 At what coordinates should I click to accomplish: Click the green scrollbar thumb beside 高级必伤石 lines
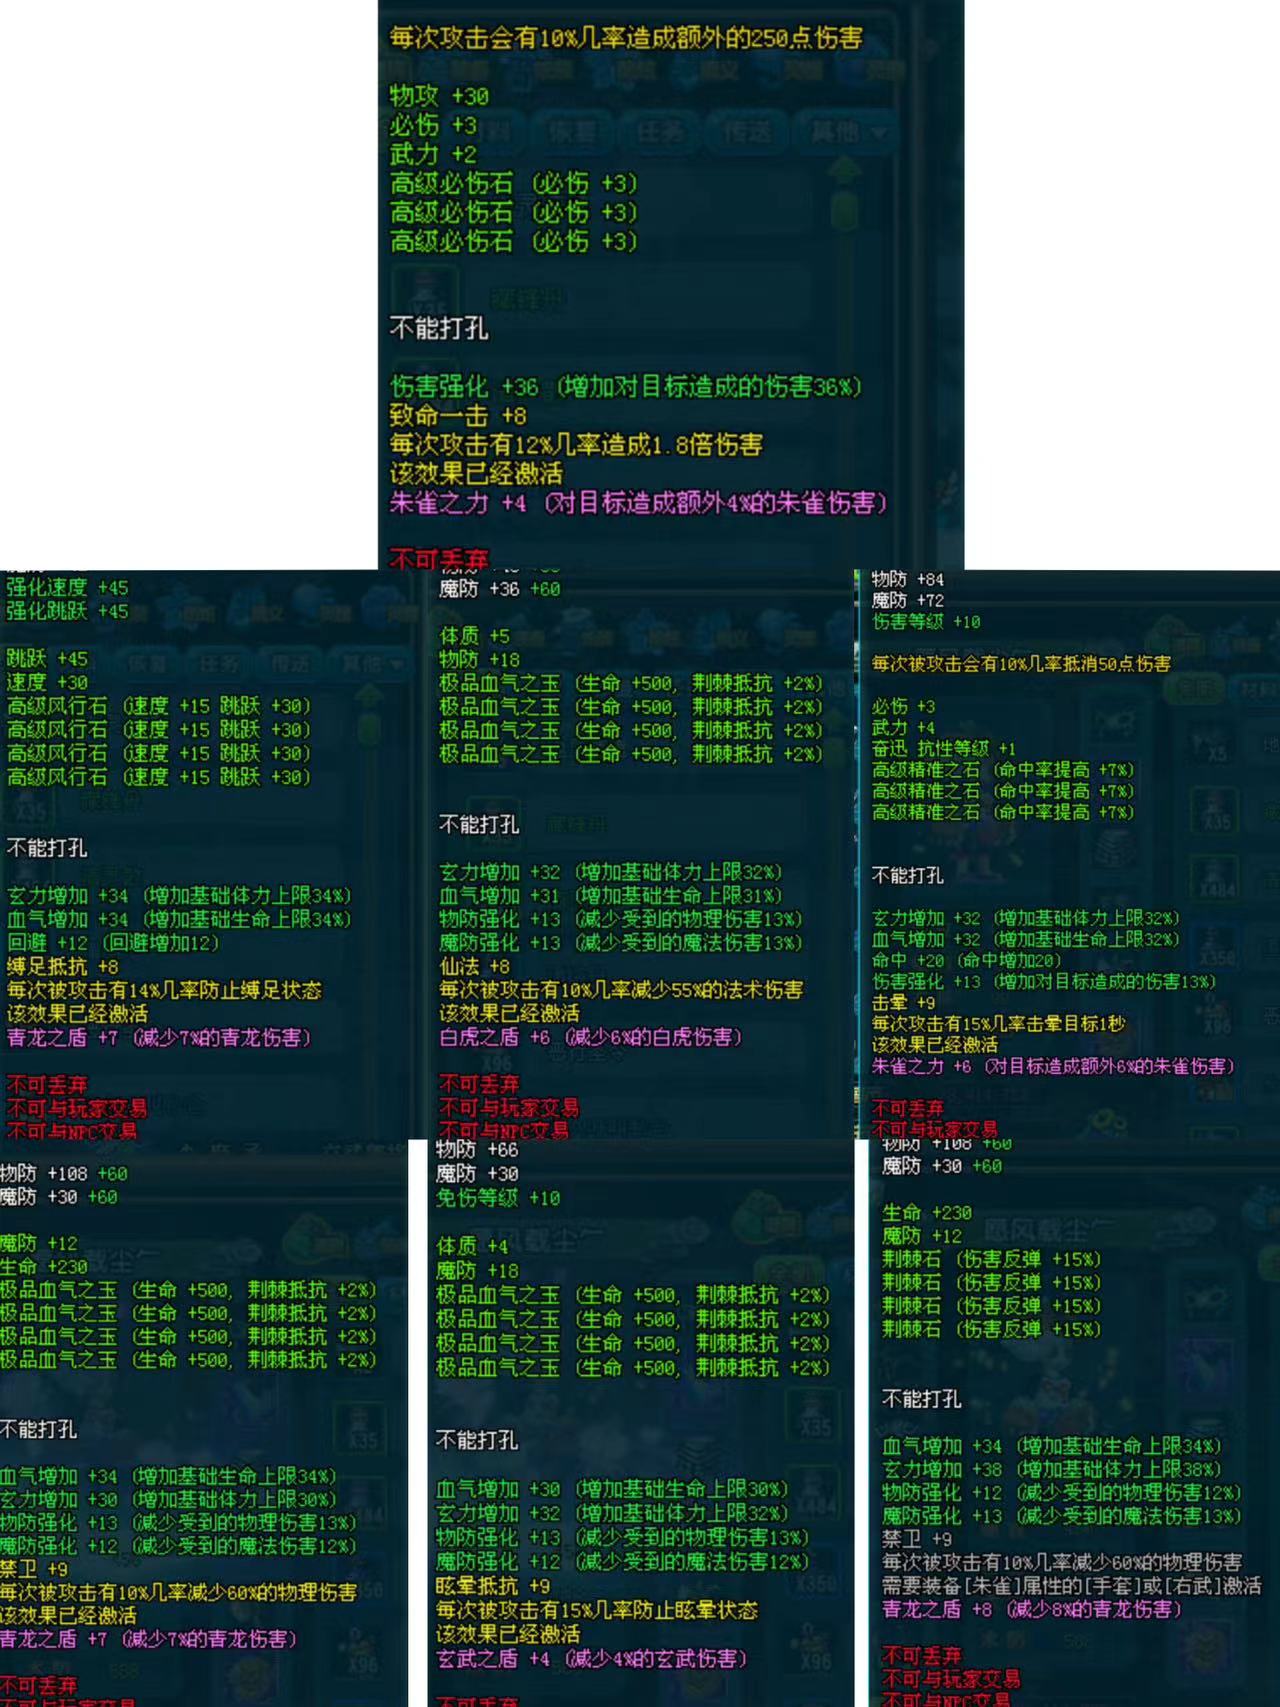tap(846, 212)
